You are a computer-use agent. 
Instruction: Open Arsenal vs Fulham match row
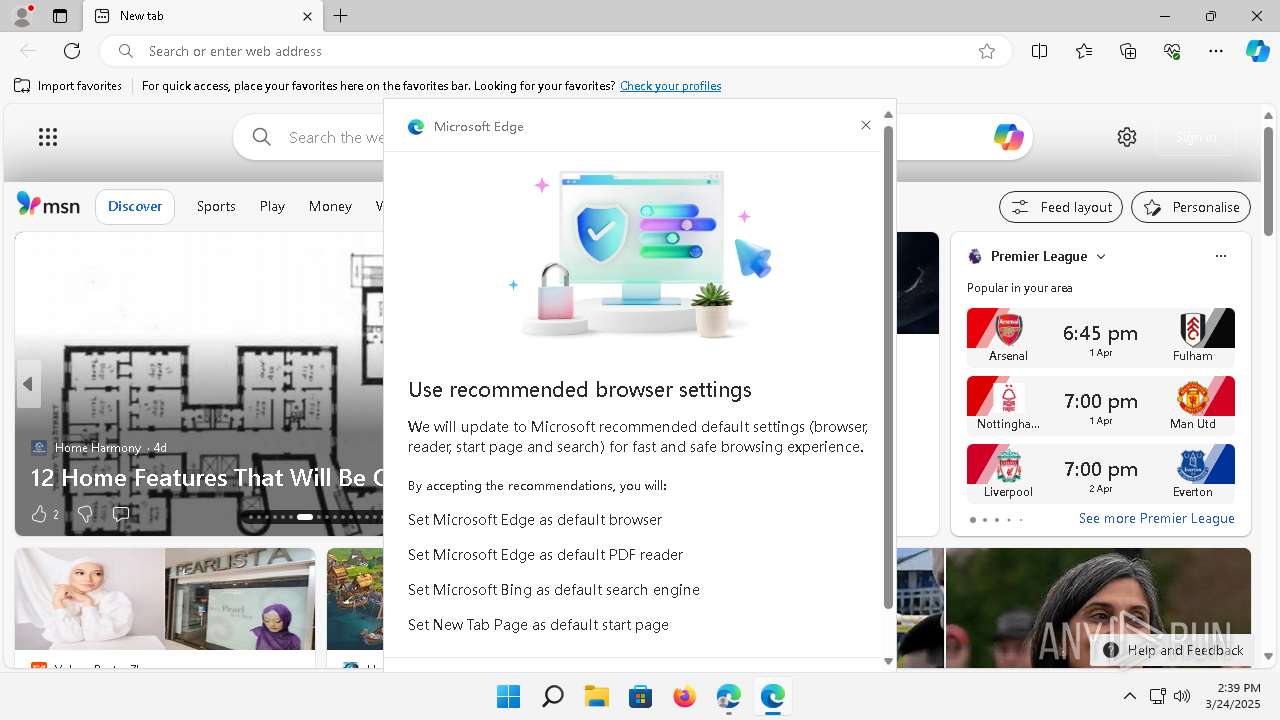1101,336
